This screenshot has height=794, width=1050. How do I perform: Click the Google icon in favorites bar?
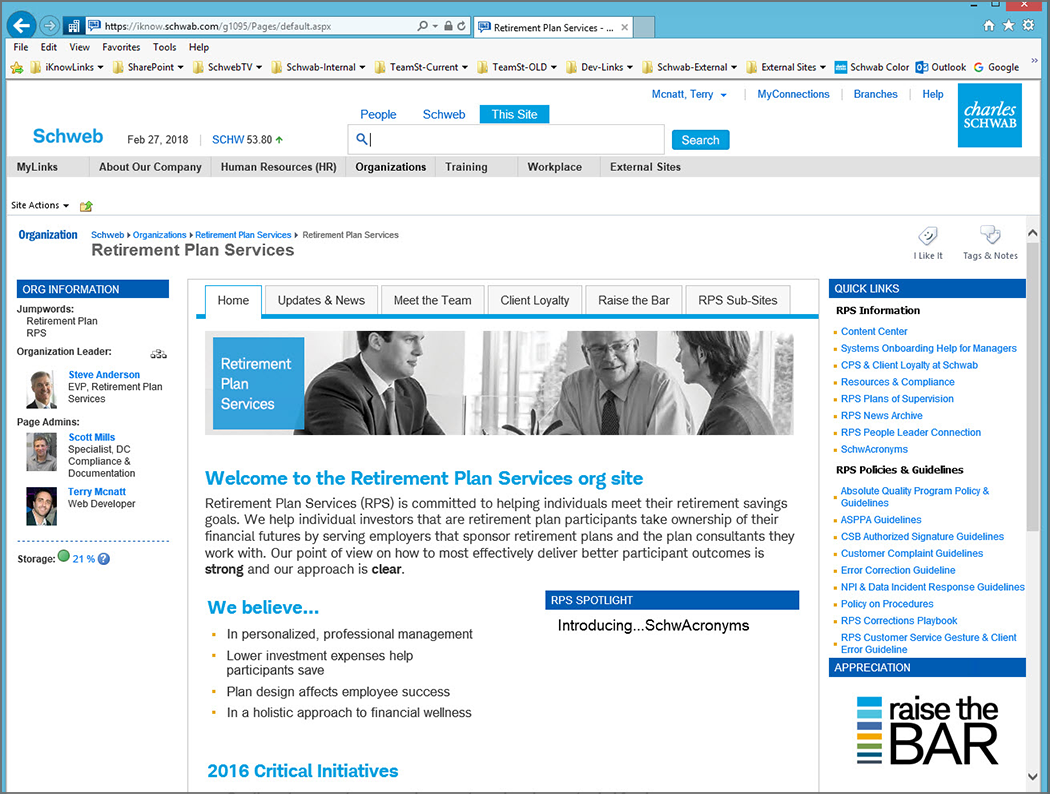(978, 67)
